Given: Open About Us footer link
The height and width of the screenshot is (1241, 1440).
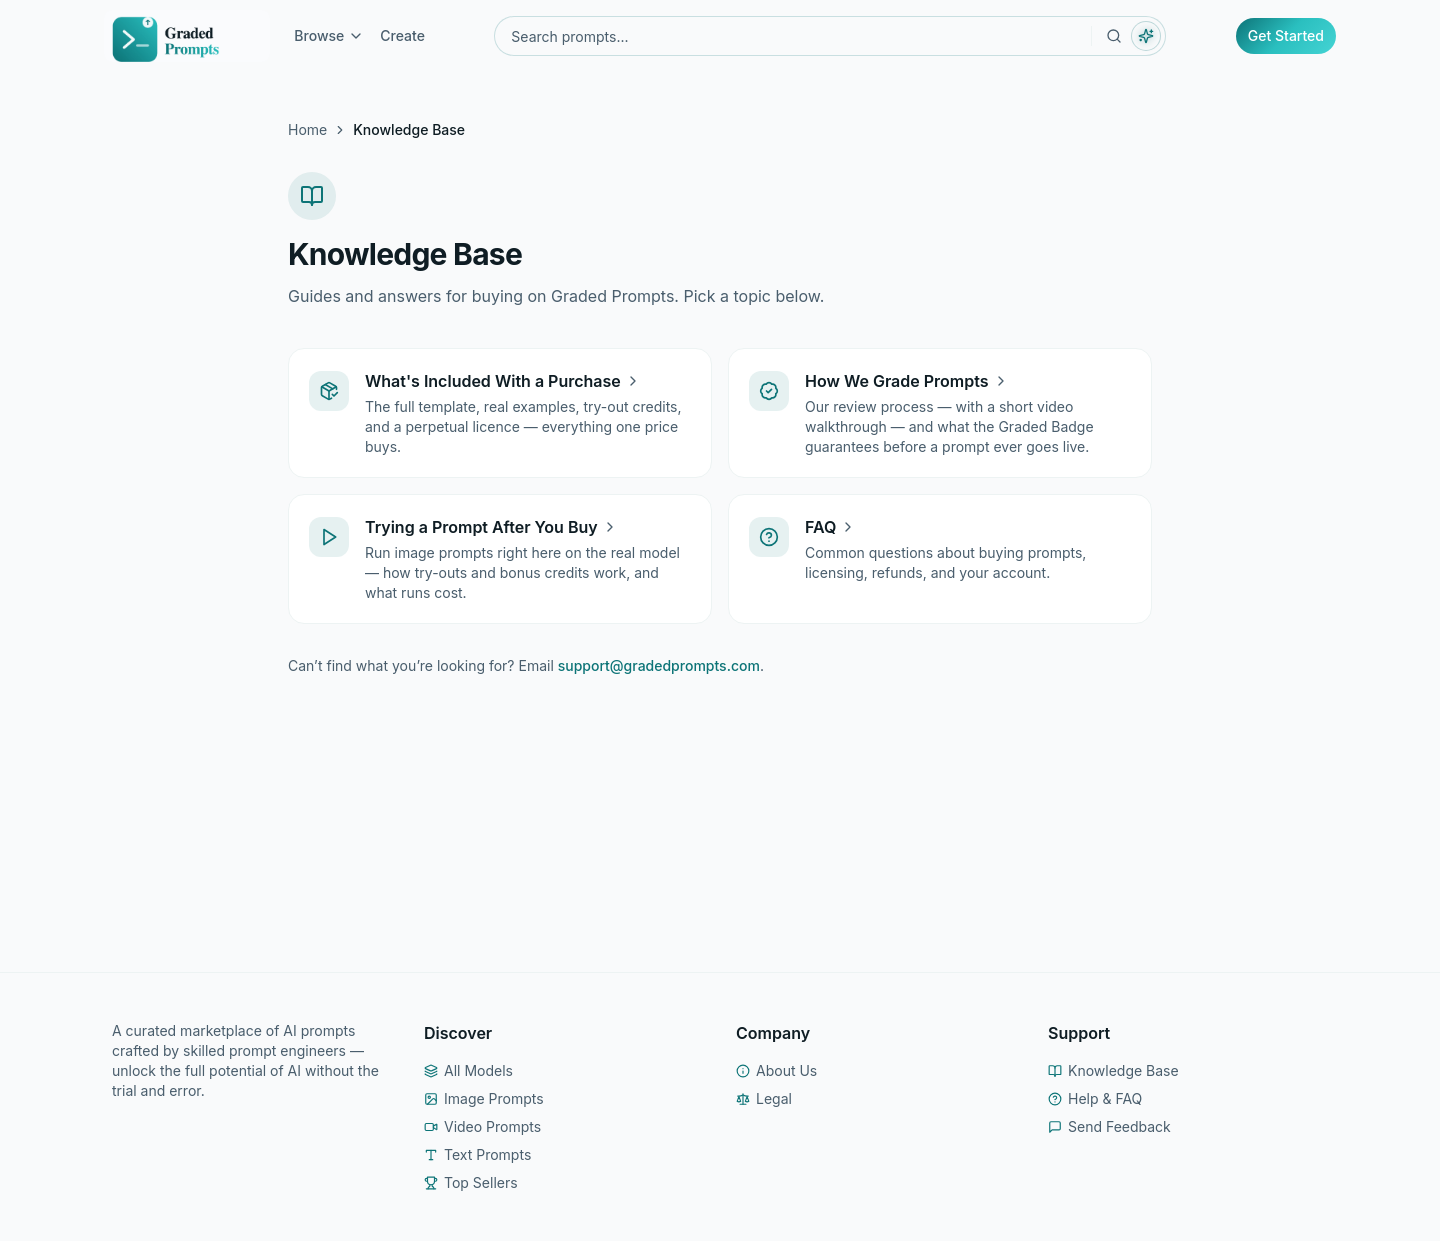Looking at the screenshot, I should point(786,1071).
